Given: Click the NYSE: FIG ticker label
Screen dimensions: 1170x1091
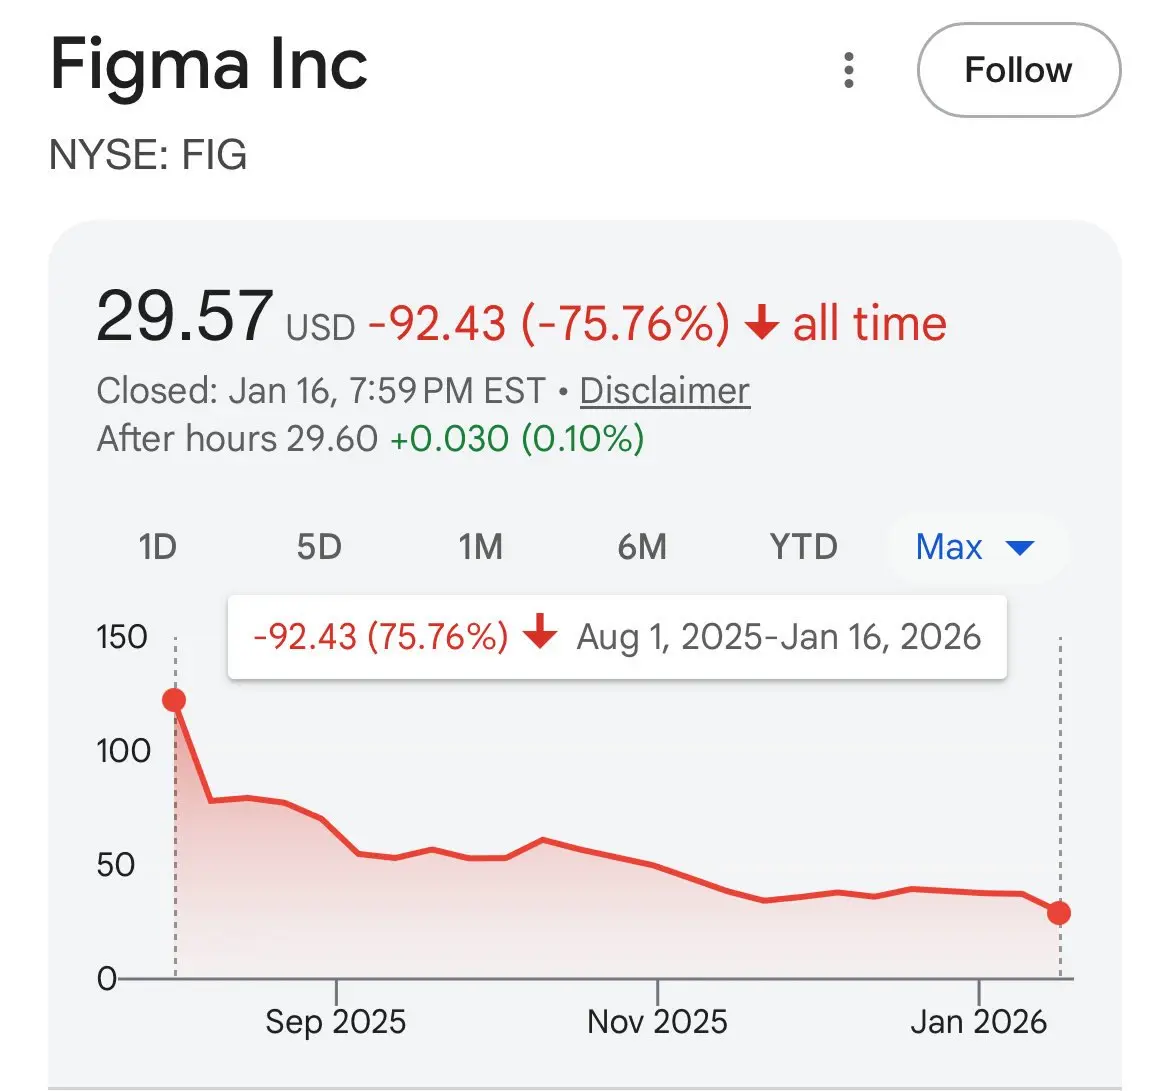Looking at the screenshot, I should pos(148,155).
